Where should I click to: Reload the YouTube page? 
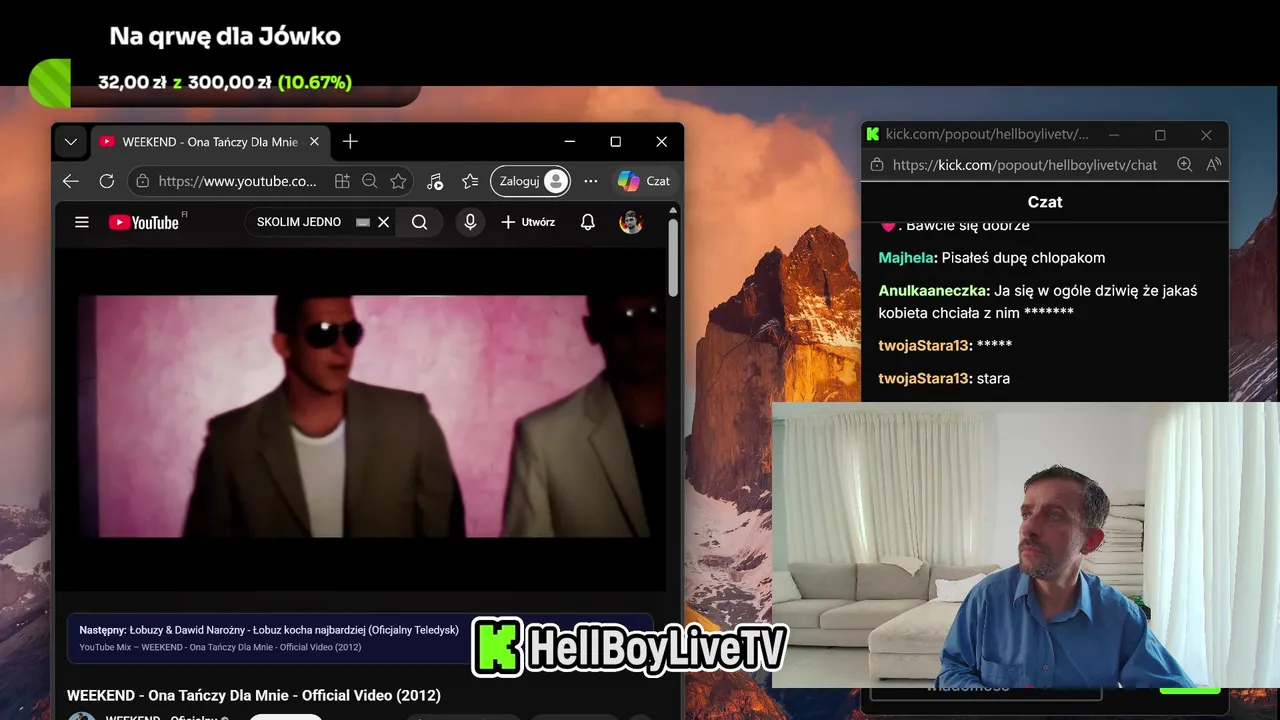pos(107,181)
